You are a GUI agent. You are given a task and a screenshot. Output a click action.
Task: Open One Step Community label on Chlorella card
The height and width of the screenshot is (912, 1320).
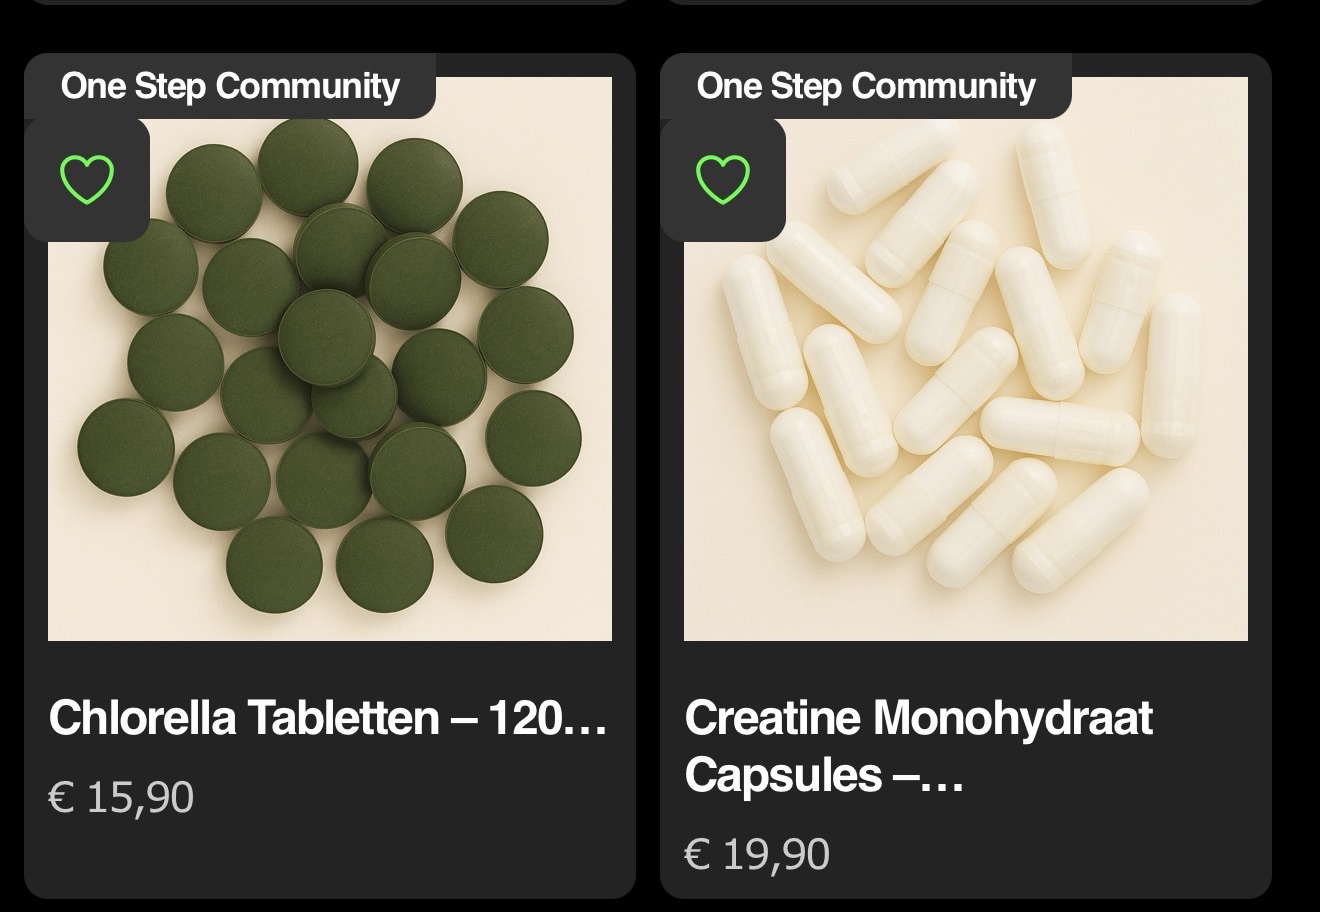click(230, 86)
